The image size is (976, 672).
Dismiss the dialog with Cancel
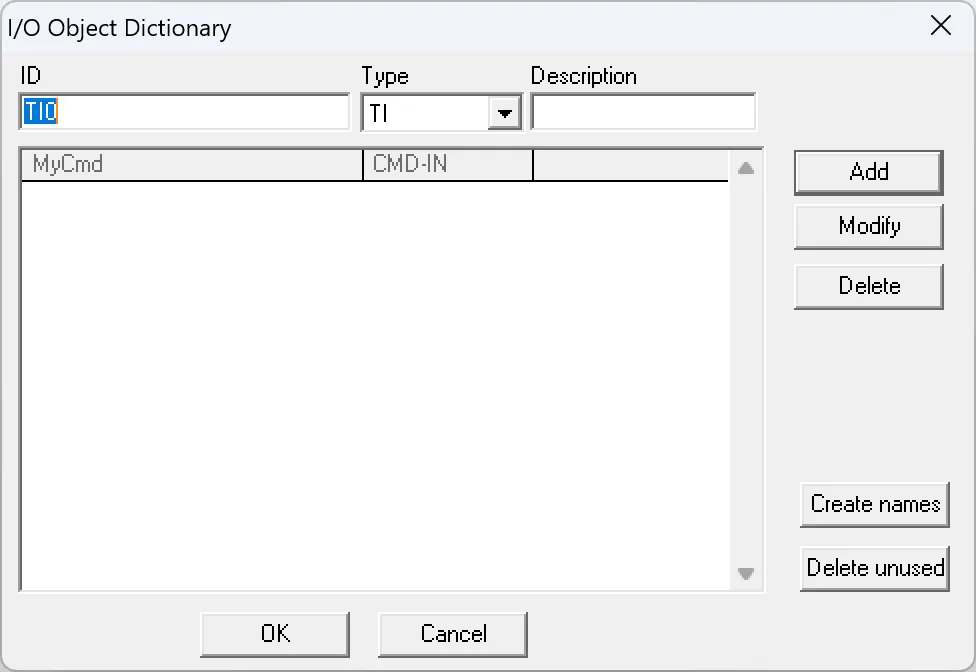(453, 633)
